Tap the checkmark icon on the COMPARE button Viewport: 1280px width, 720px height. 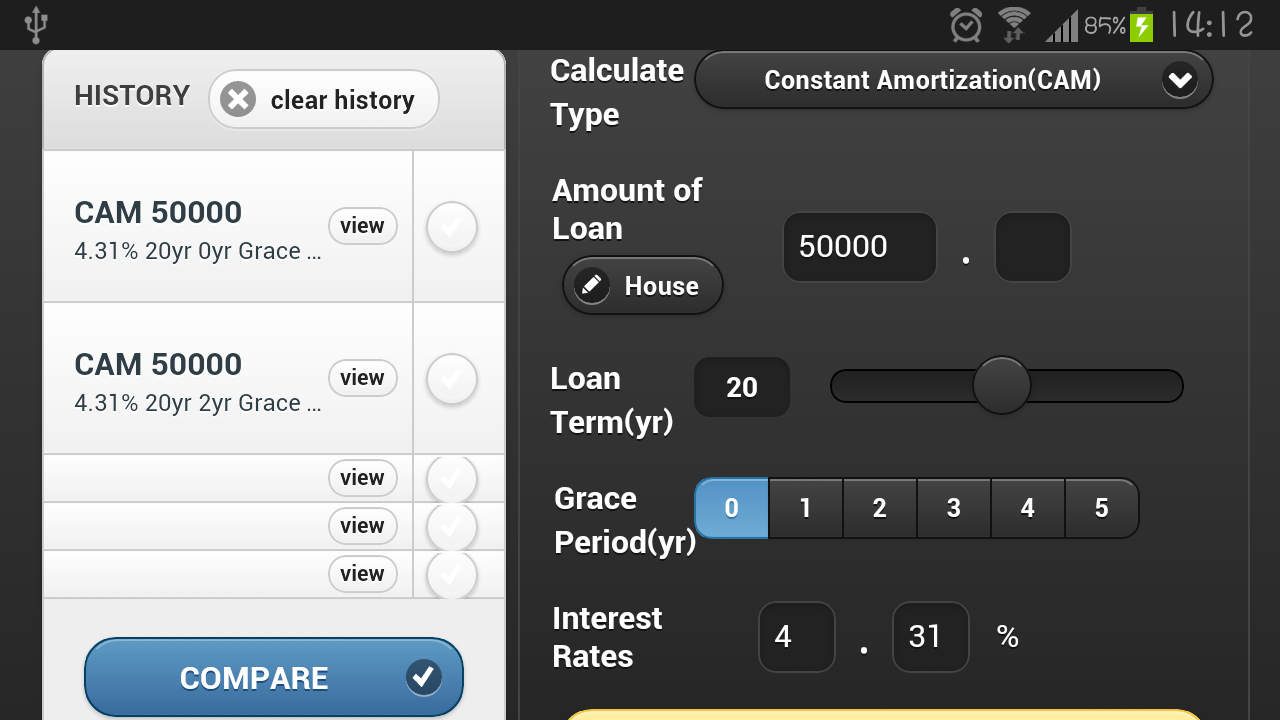[424, 677]
